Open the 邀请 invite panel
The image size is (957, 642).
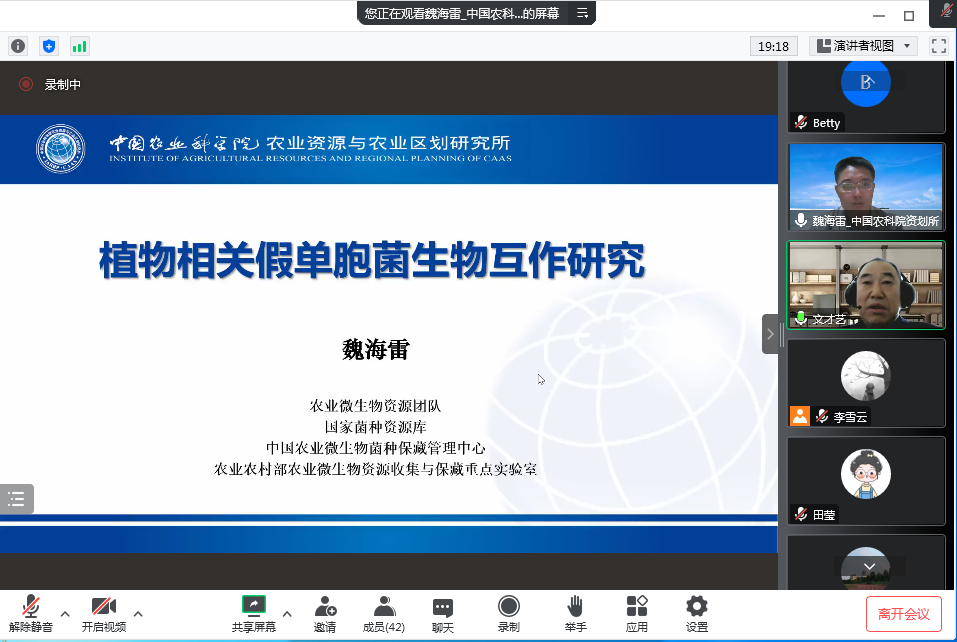(x=325, y=613)
